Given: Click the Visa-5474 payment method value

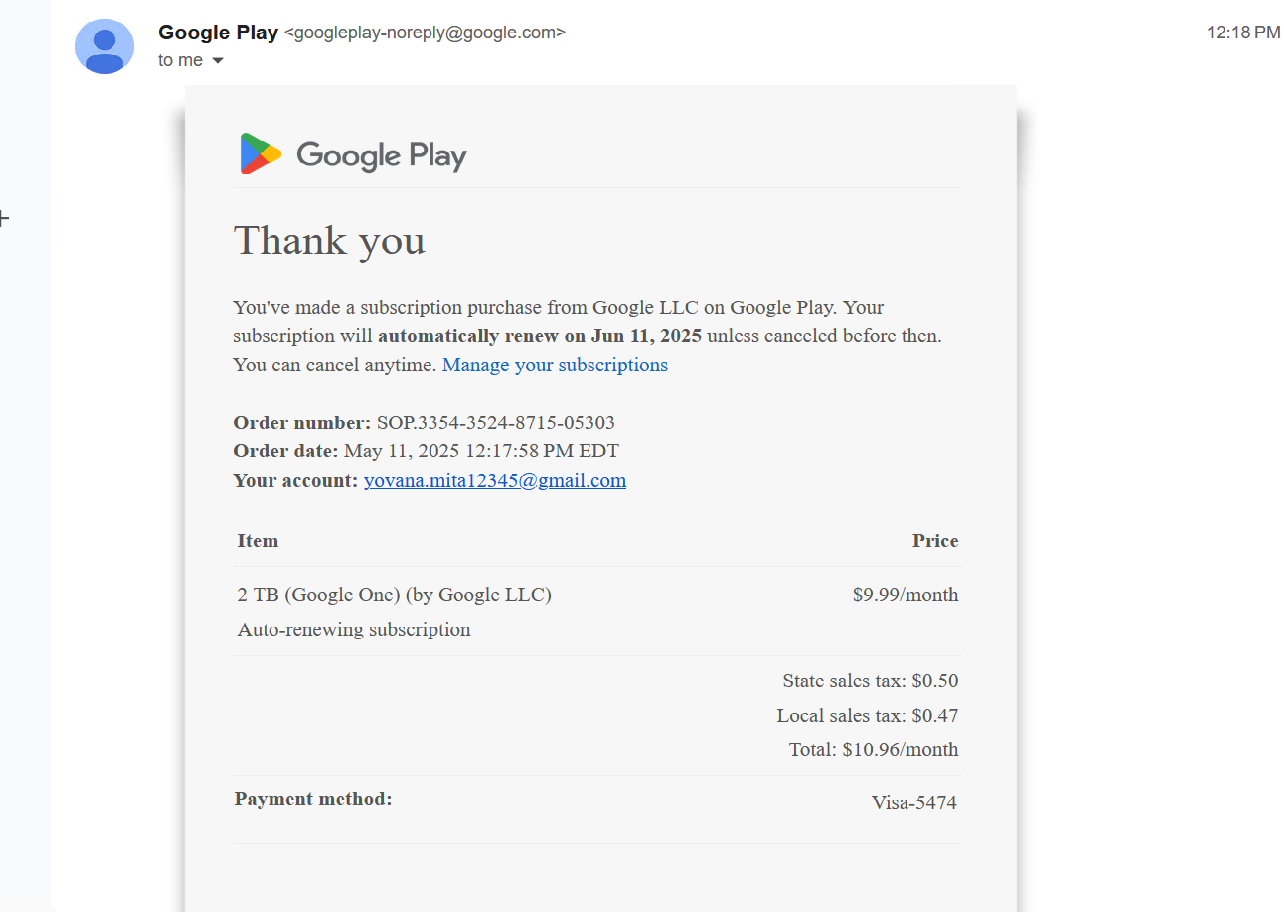Looking at the screenshot, I should tap(914, 802).
